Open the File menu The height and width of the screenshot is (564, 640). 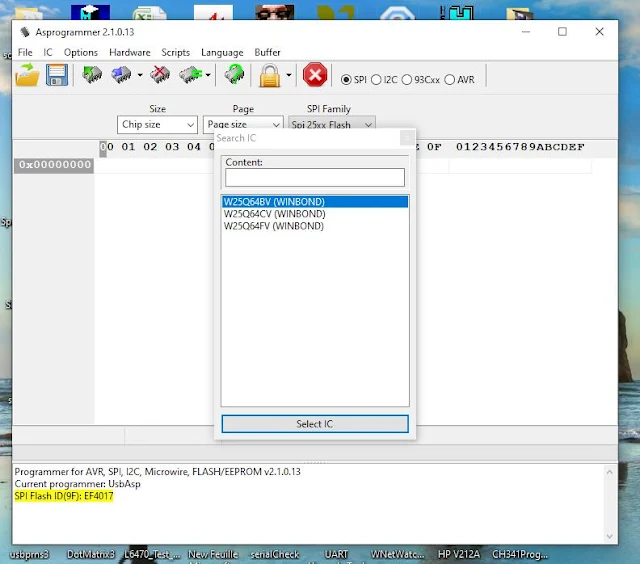(25, 53)
